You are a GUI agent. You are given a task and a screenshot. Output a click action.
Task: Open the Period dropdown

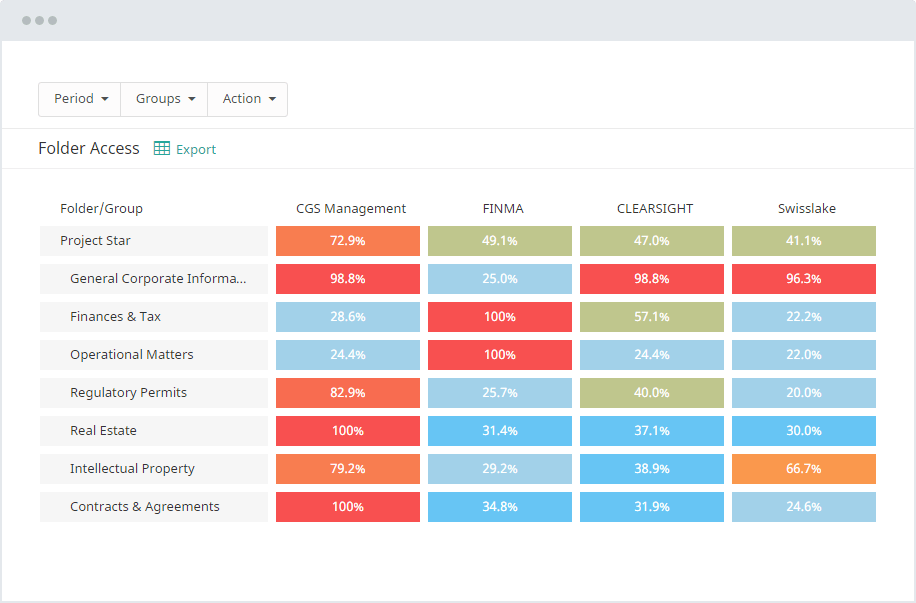pos(80,99)
